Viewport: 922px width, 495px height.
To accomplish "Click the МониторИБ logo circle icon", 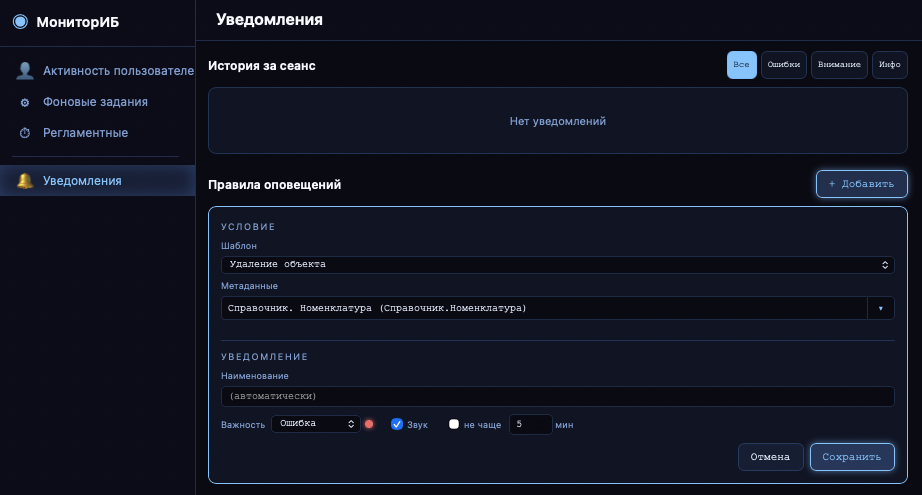I will point(21,22).
